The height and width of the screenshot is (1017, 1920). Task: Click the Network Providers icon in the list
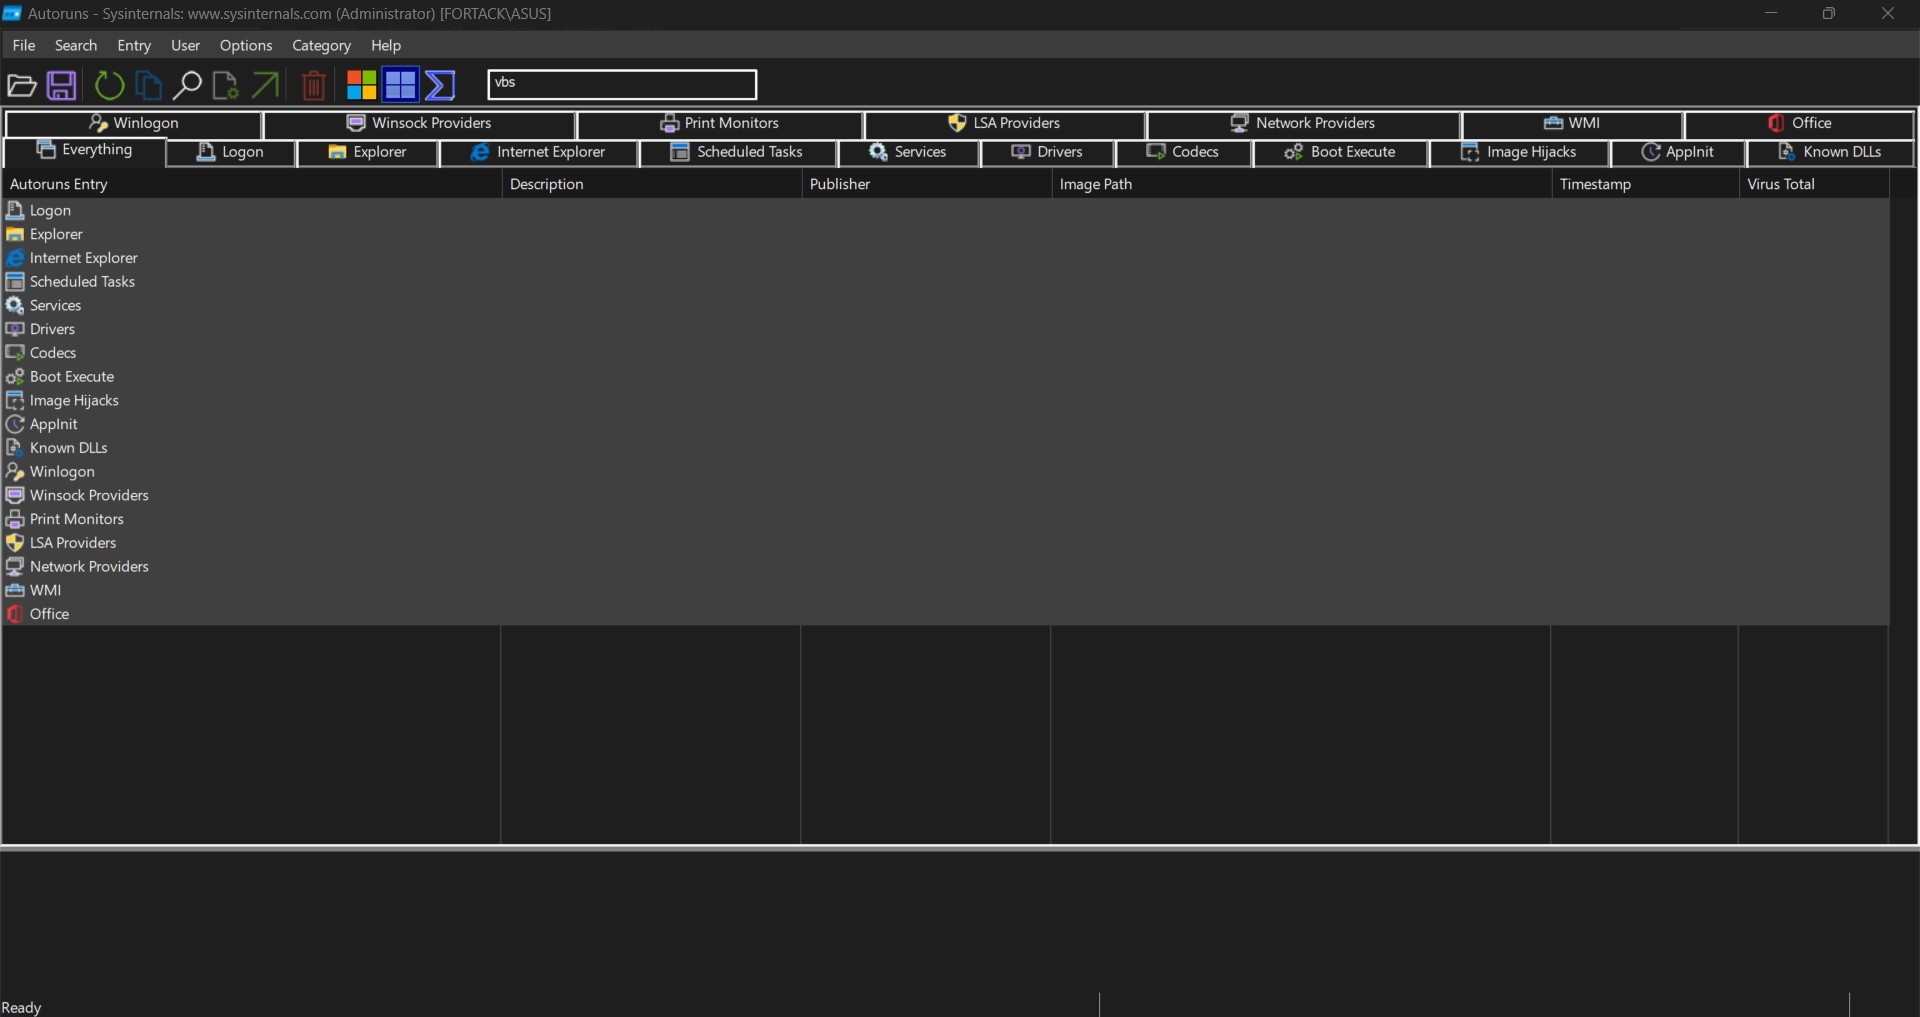[15, 567]
